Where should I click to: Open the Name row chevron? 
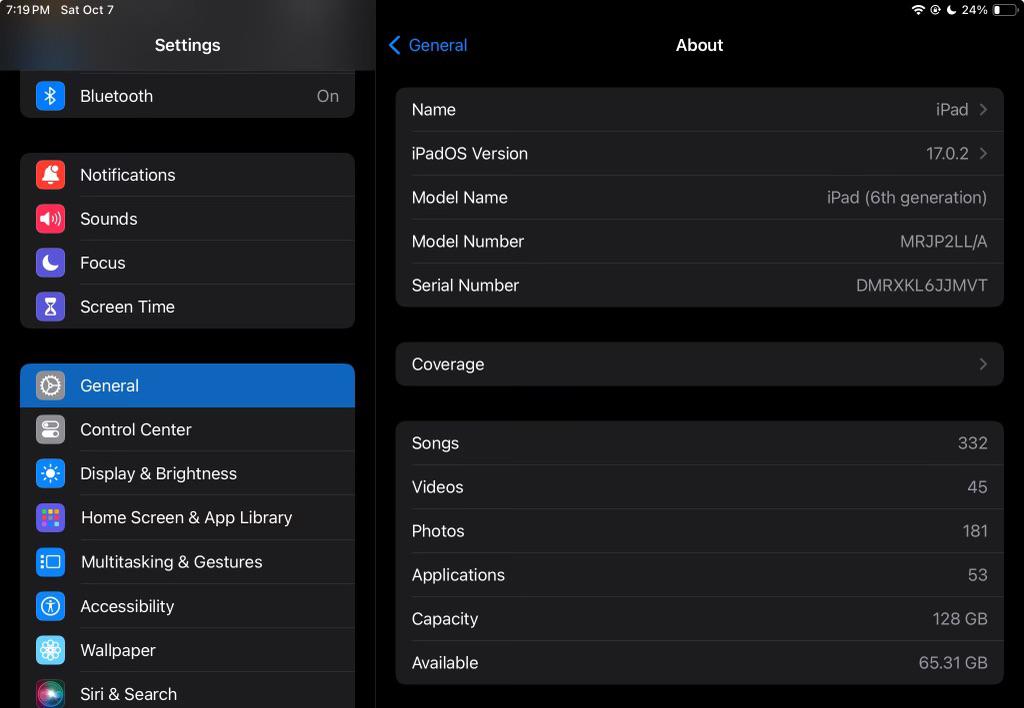pos(983,109)
